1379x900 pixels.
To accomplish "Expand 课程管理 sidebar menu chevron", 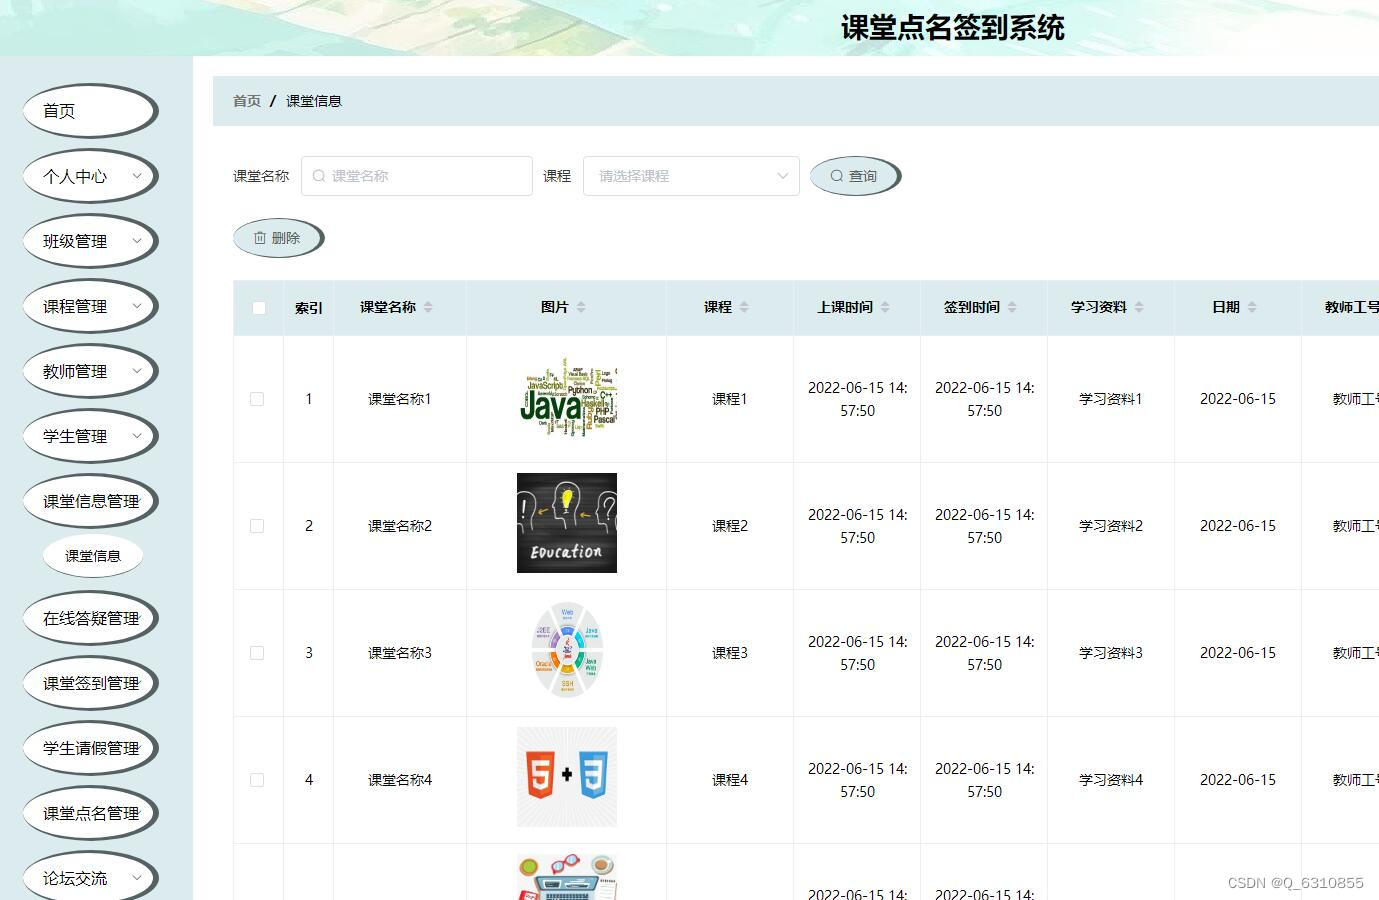I will pos(137,306).
